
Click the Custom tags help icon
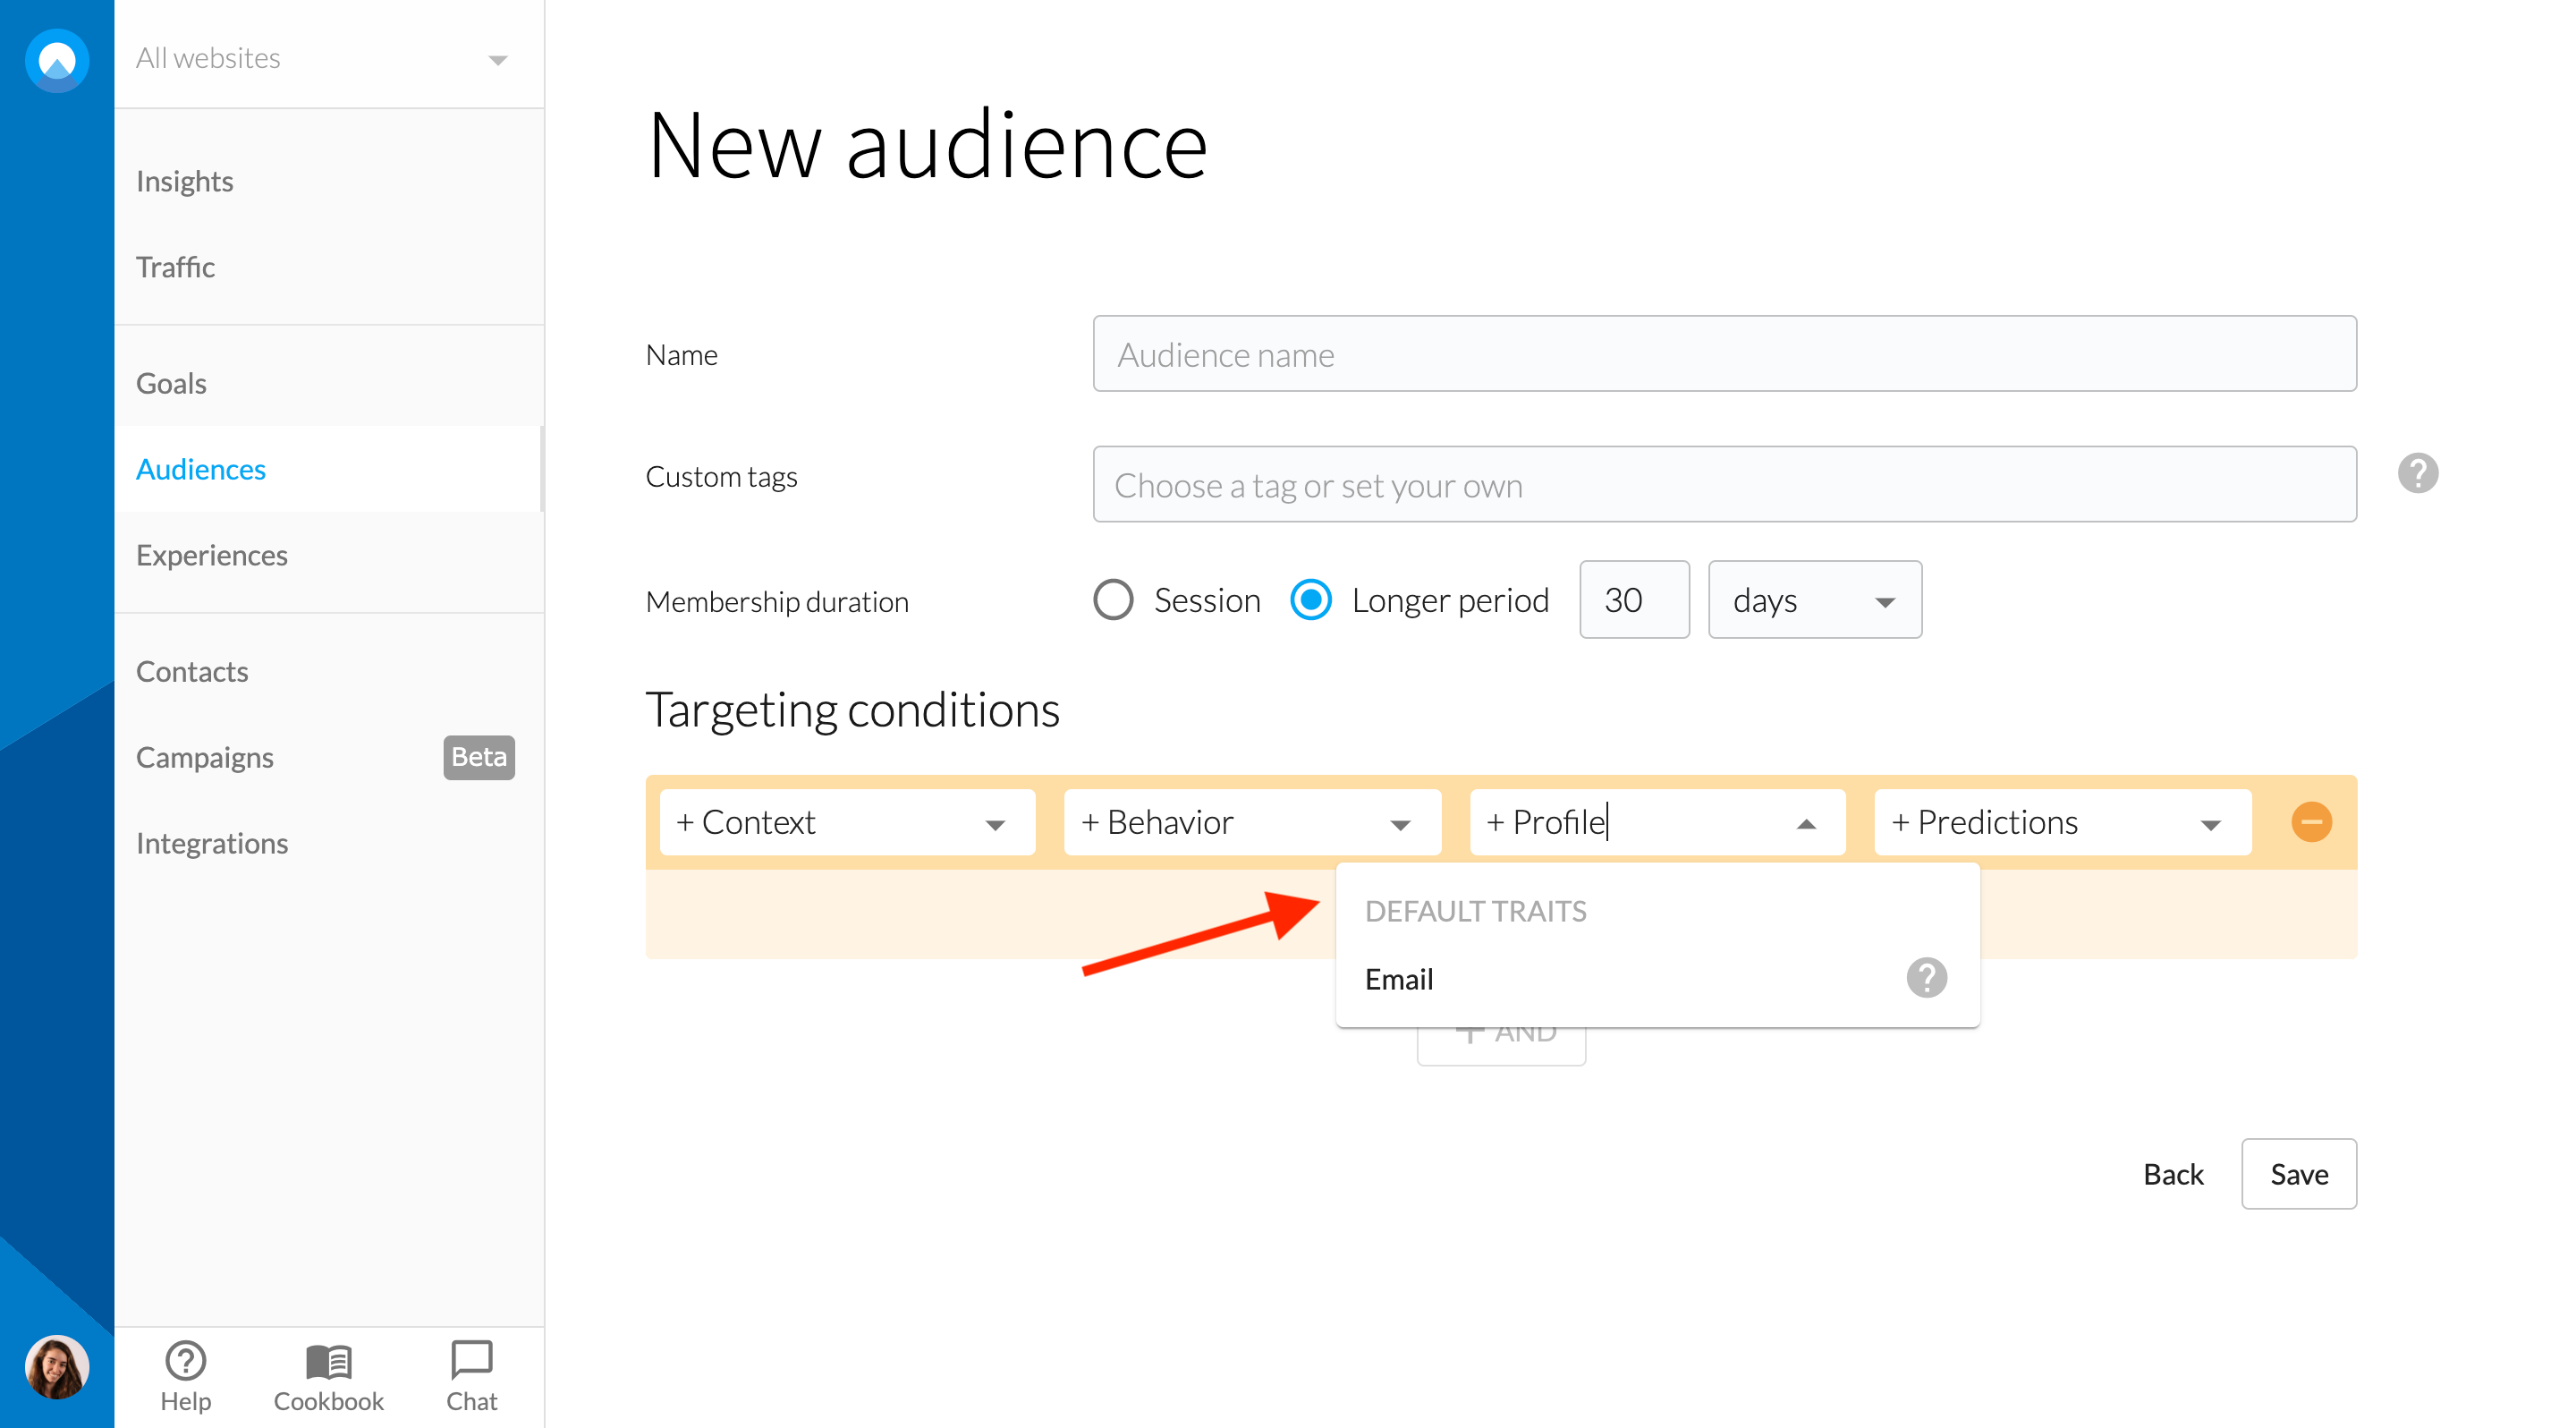tap(2417, 473)
